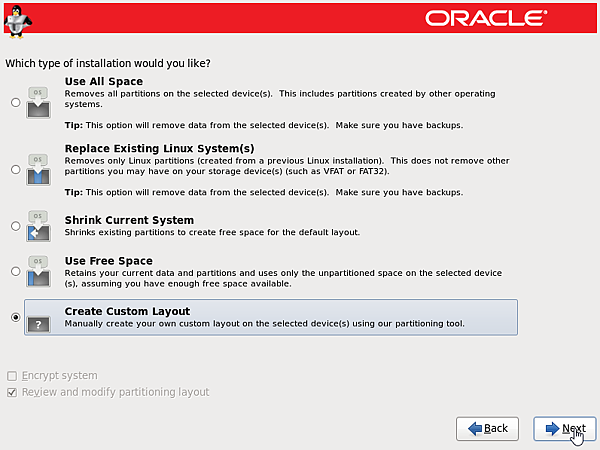Select the Use All Space radio button
This screenshot has height=450, width=600.
pyautogui.click(x=14, y=102)
